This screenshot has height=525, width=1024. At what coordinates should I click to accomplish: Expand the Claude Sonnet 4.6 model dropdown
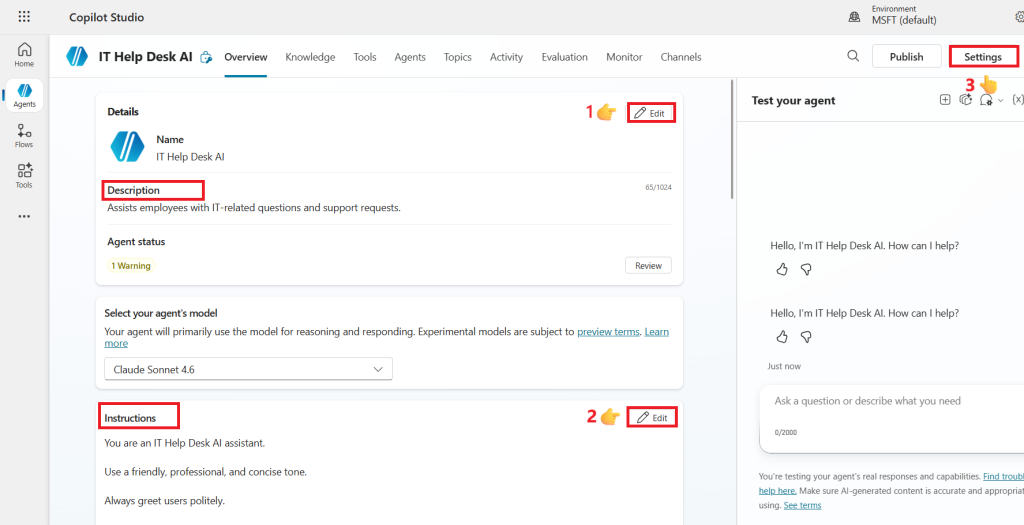coord(248,370)
